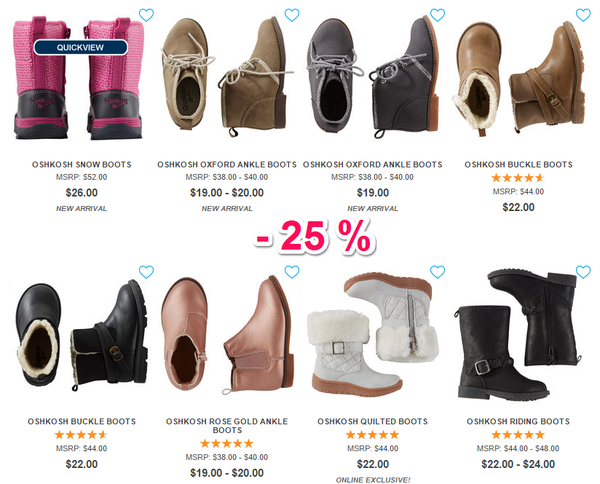Open OshKosh Quilted Boots product link
The height and width of the screenshot is (484, 600).
pyautogui.click(x=372, y=421)
